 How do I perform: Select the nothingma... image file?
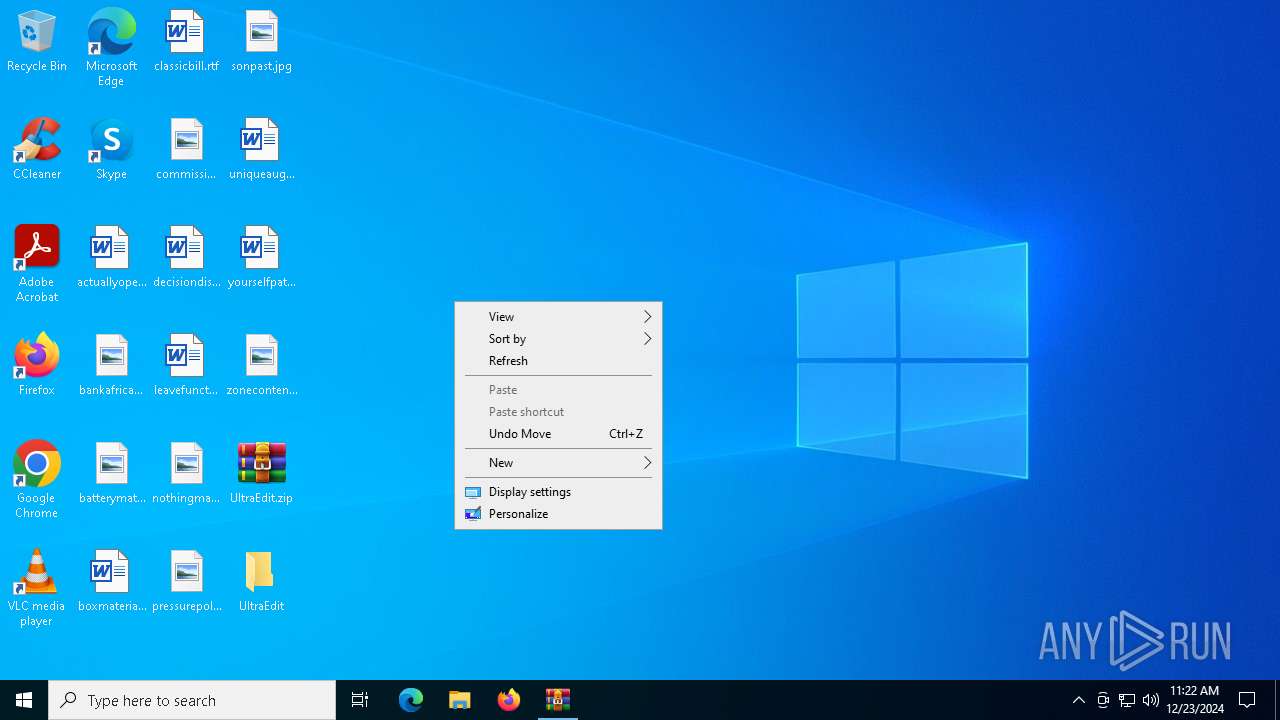tap(186, 474)
